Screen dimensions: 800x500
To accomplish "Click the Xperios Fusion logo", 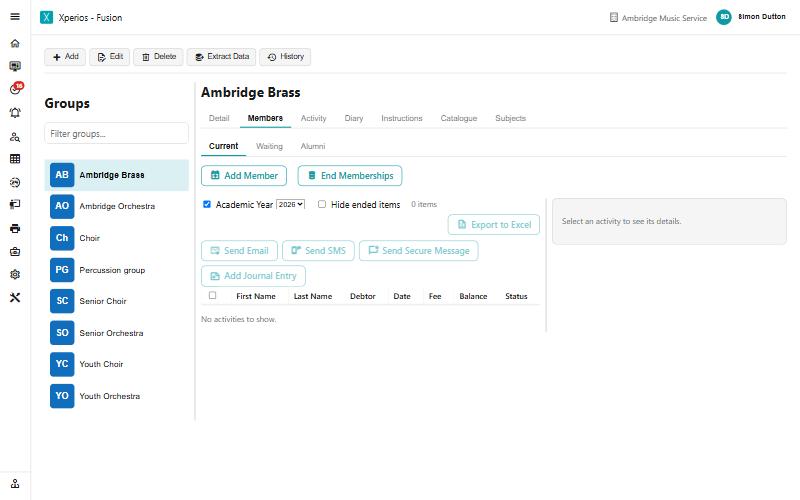I will pos(46,17).
